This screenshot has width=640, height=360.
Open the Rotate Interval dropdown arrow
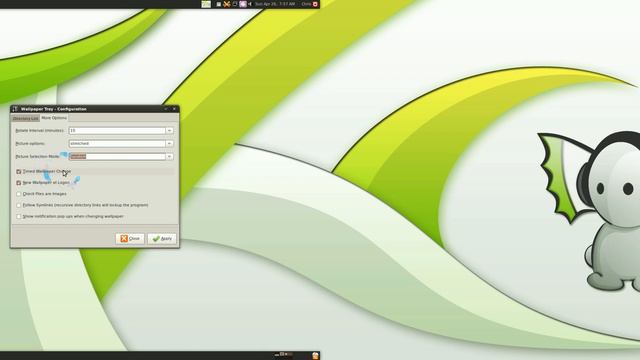[169, 131]
